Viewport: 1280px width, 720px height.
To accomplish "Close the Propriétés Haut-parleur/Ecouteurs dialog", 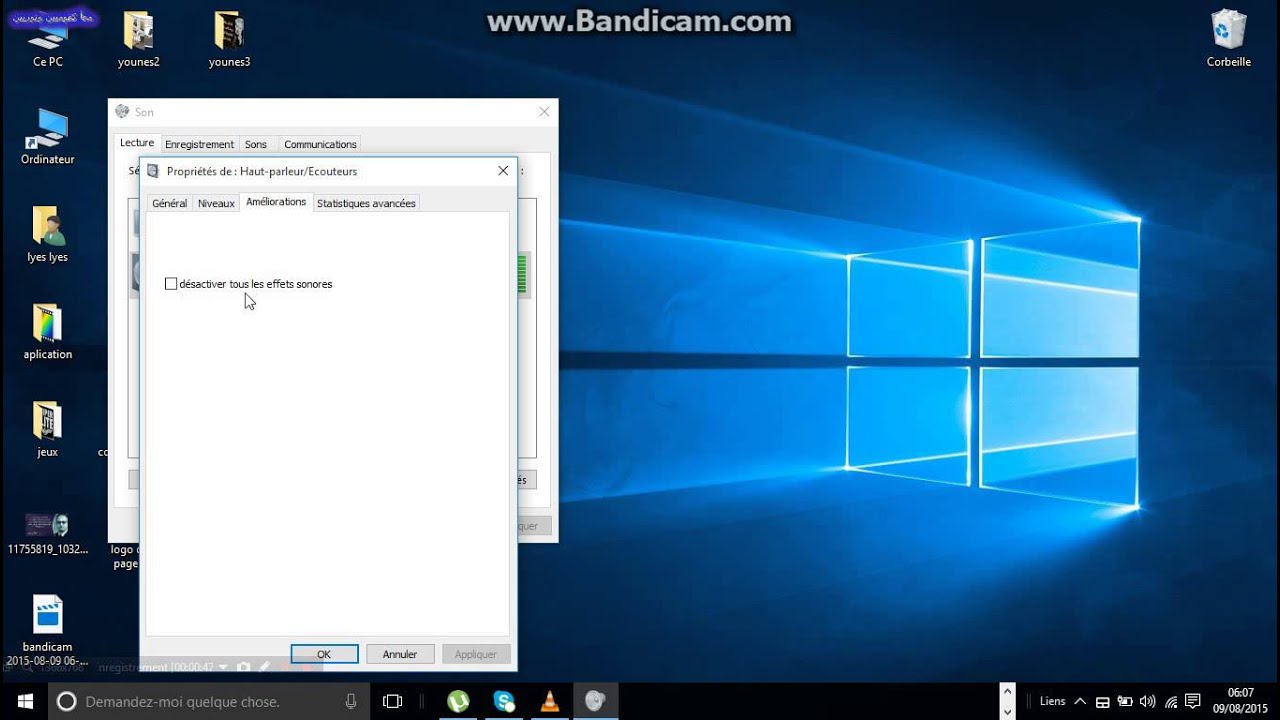I will (x=503, y=171).
